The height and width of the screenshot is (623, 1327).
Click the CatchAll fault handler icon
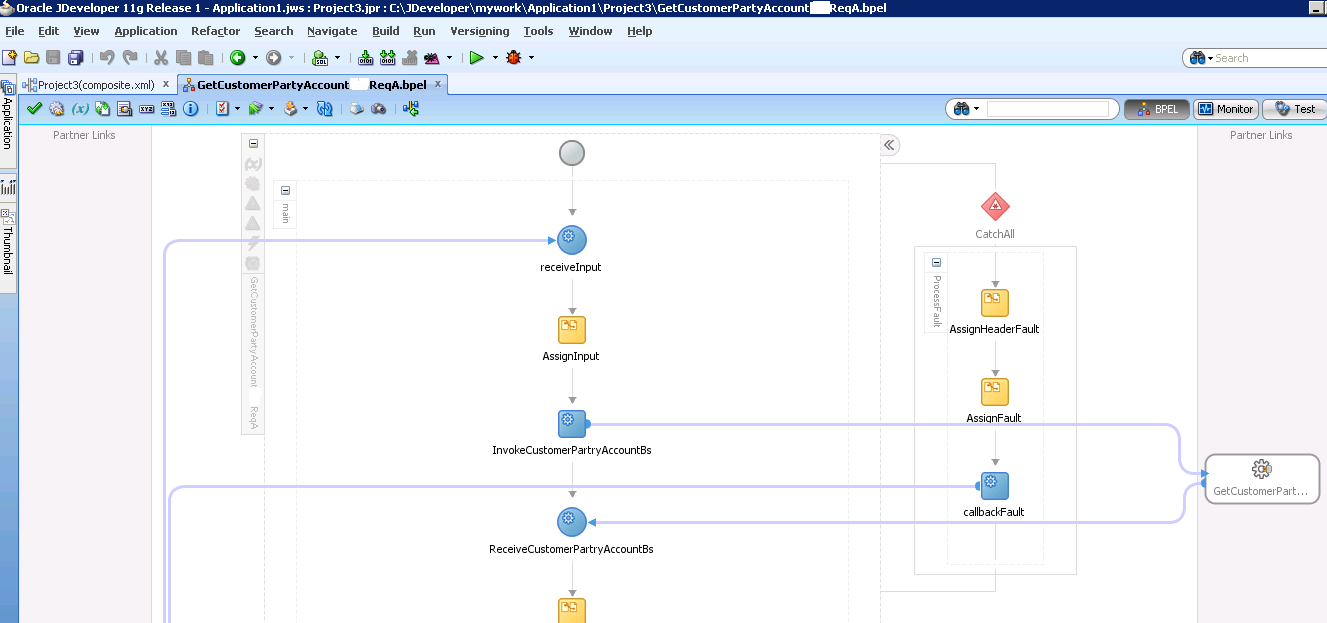994,207
